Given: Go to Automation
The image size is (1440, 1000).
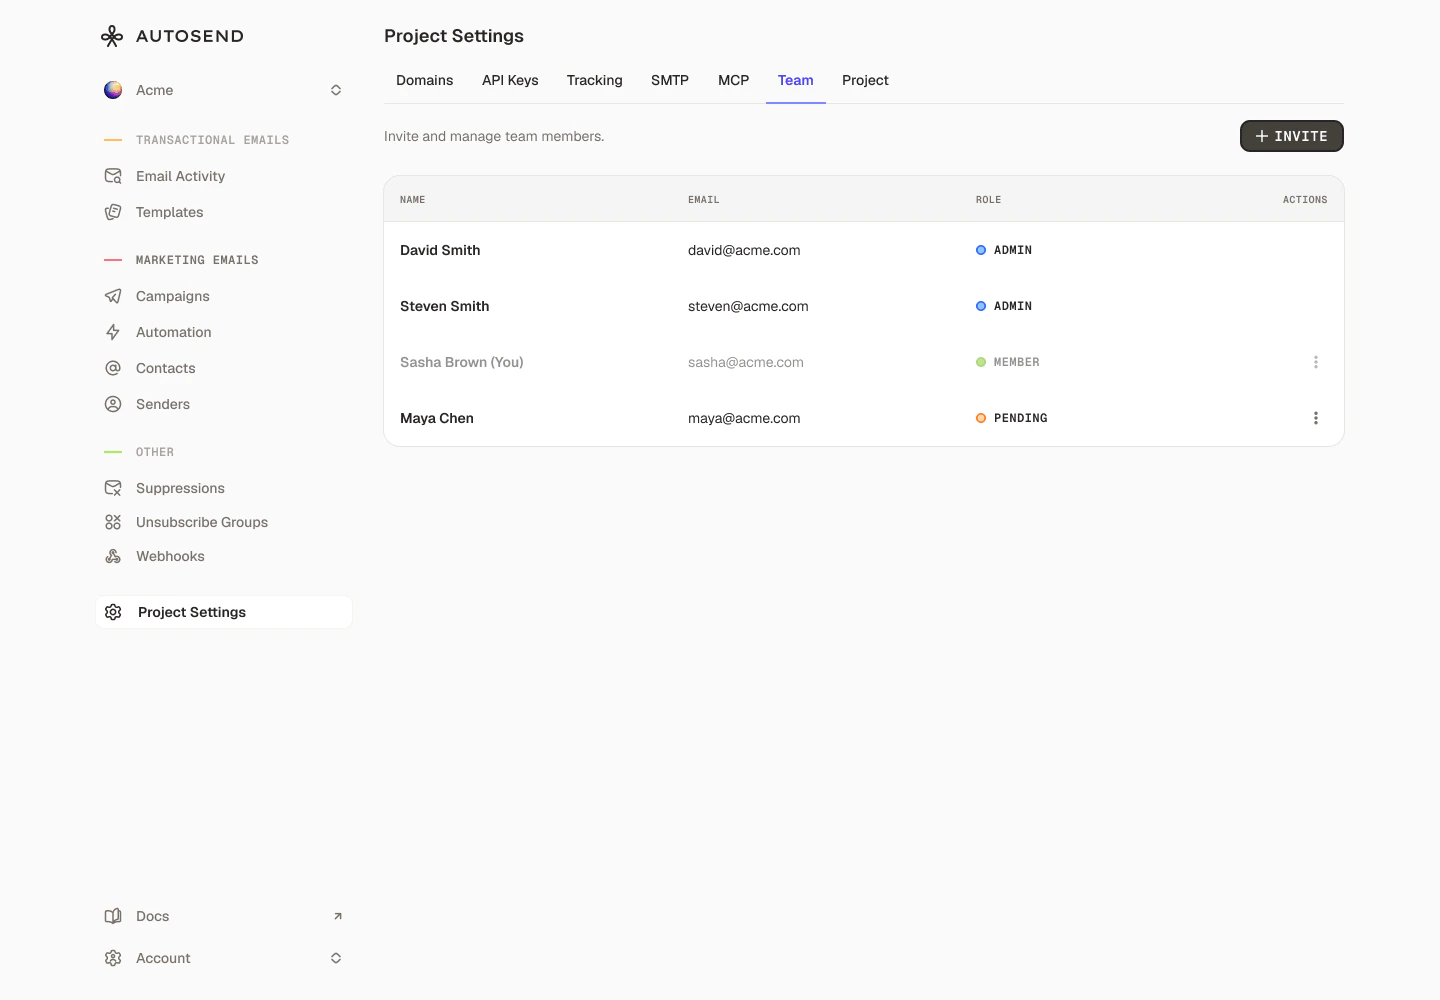Looking at the screenshot, I should (x=174, y=332).
